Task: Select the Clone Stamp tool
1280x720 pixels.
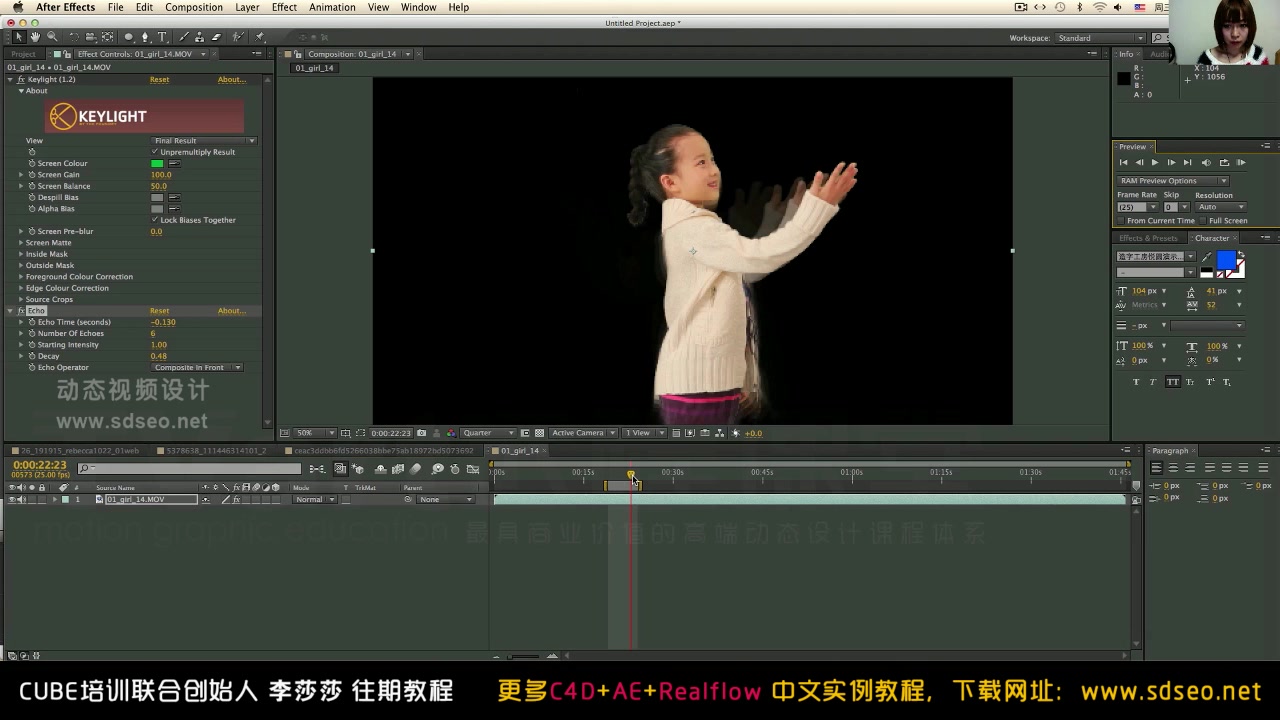Action: pos(200,37)
